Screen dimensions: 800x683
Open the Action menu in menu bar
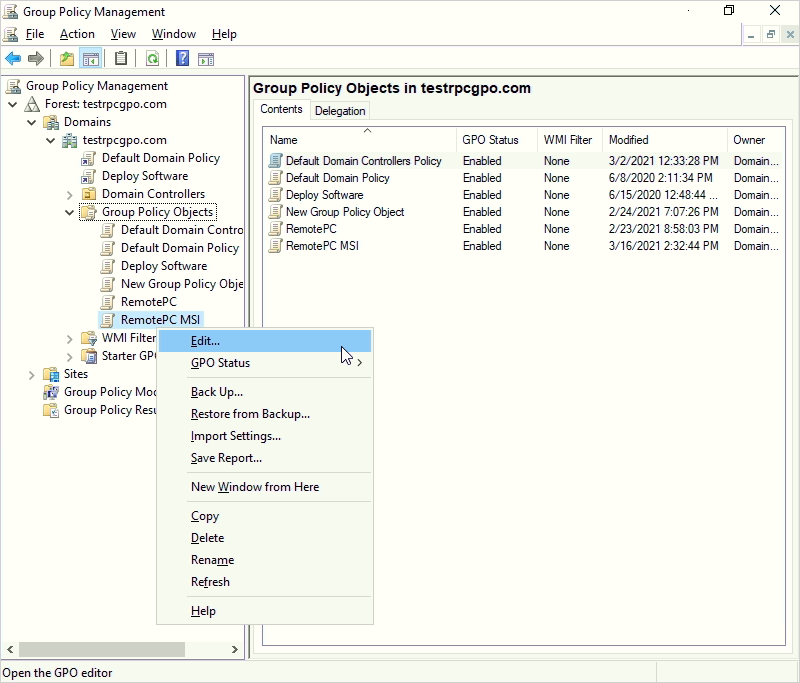pos(77,34)
